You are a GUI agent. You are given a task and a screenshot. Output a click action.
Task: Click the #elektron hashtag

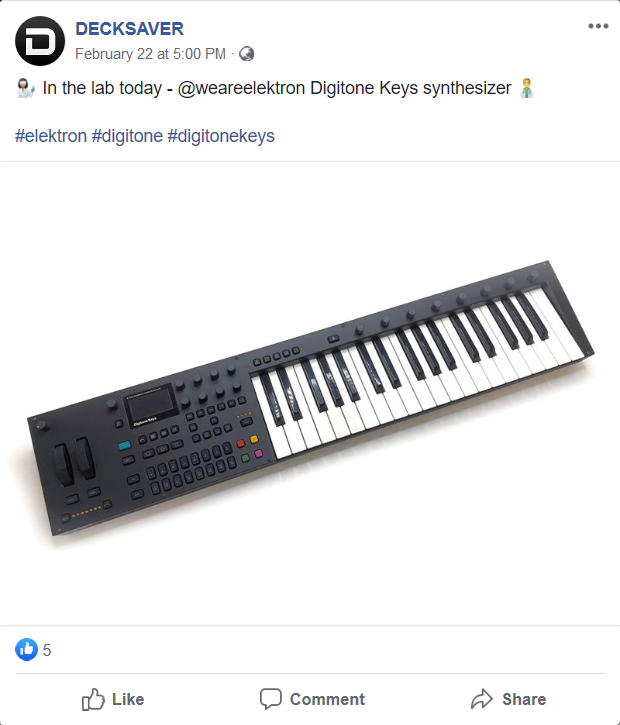(51, 136)
